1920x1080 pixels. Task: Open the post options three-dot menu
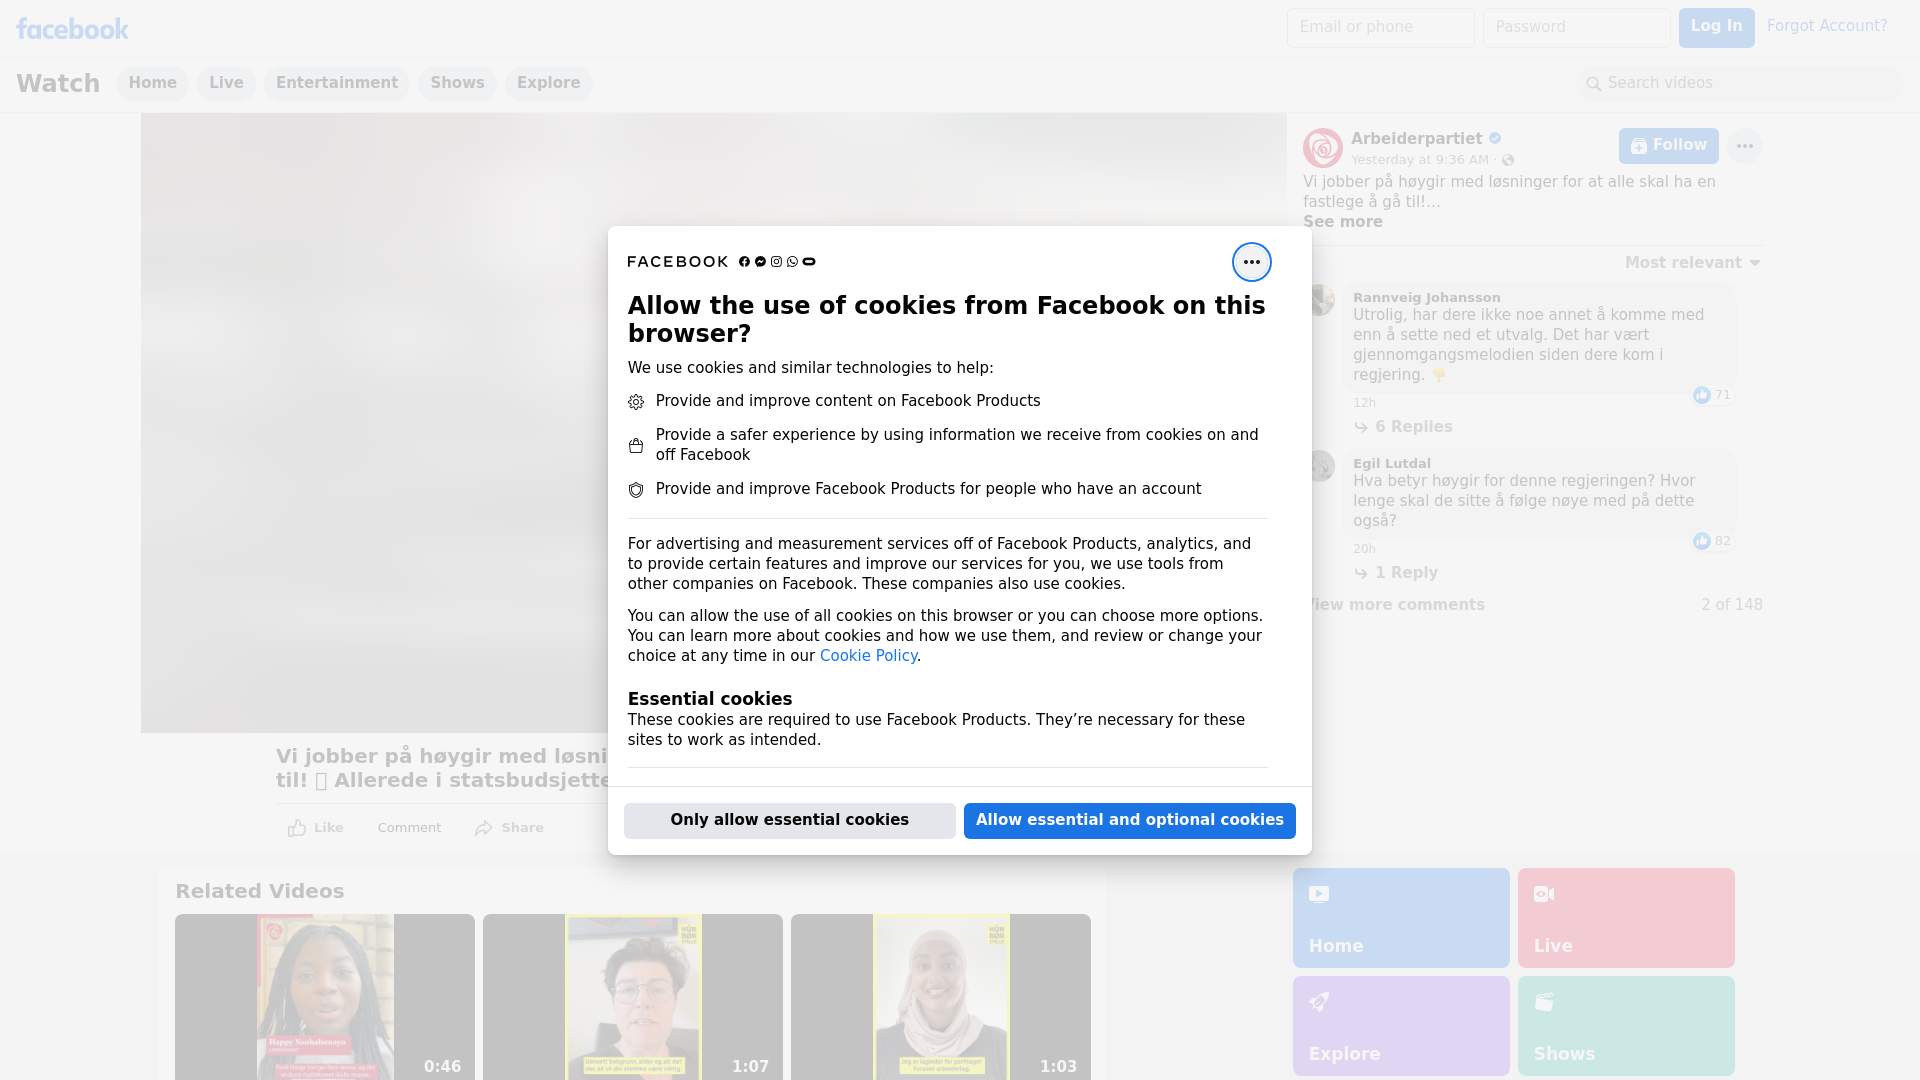(1744, 146)
